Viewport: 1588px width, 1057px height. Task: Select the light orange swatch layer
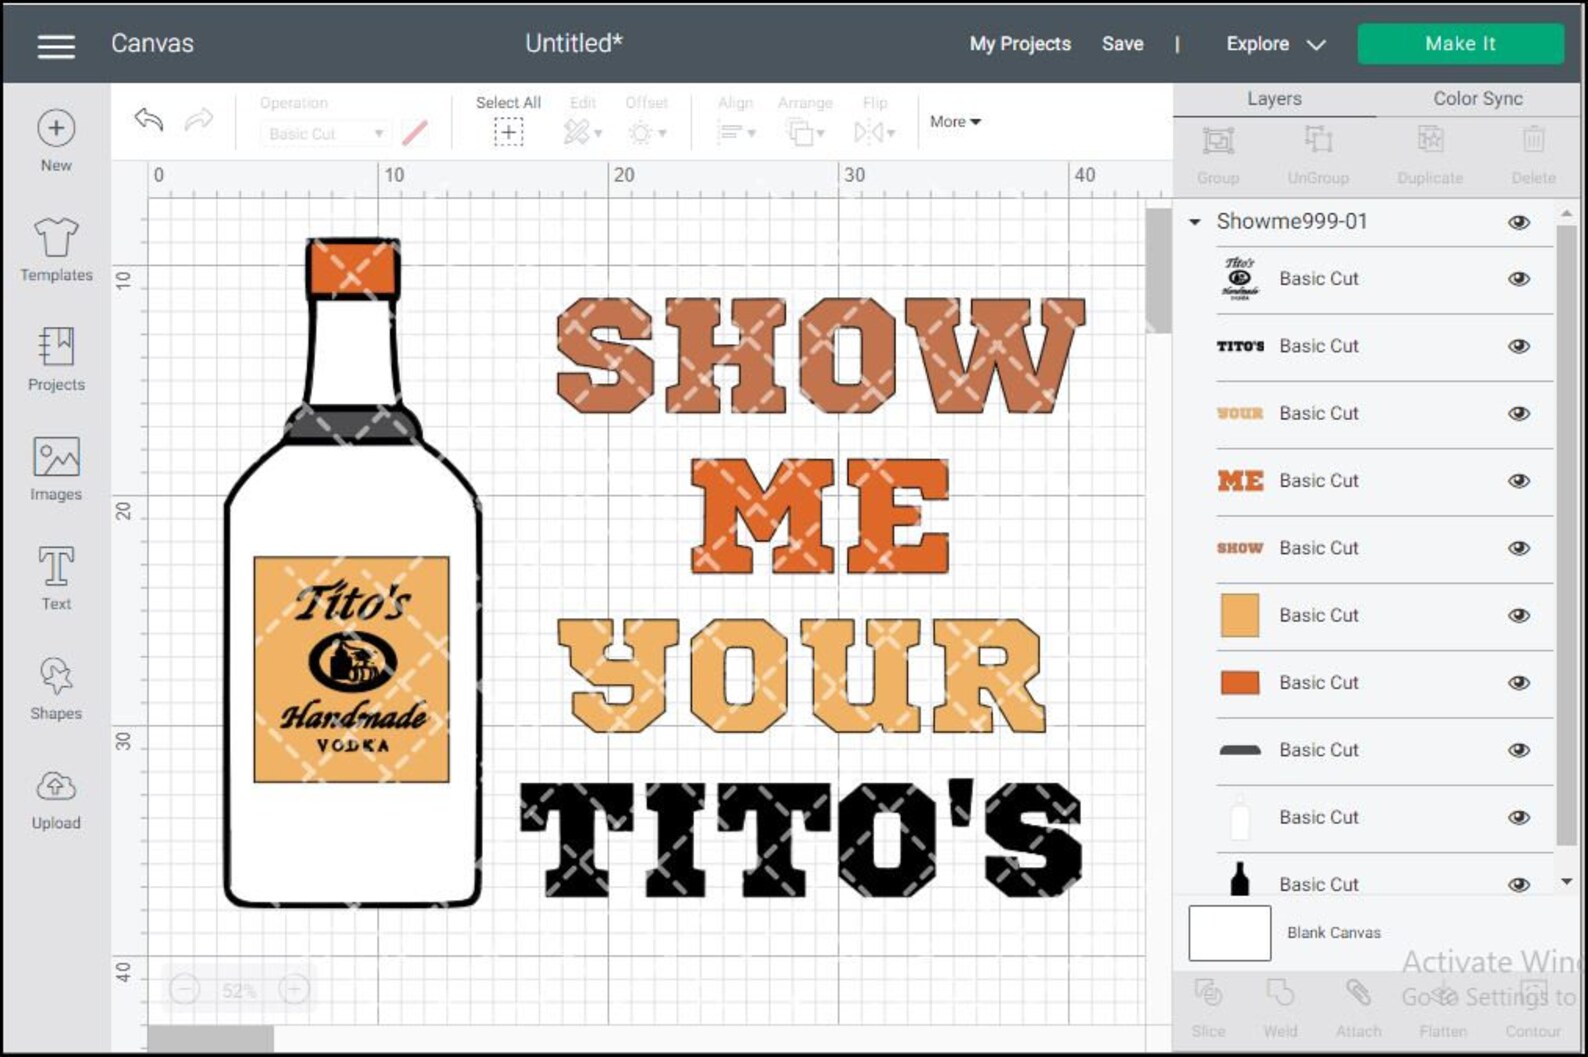(1240, 615)
